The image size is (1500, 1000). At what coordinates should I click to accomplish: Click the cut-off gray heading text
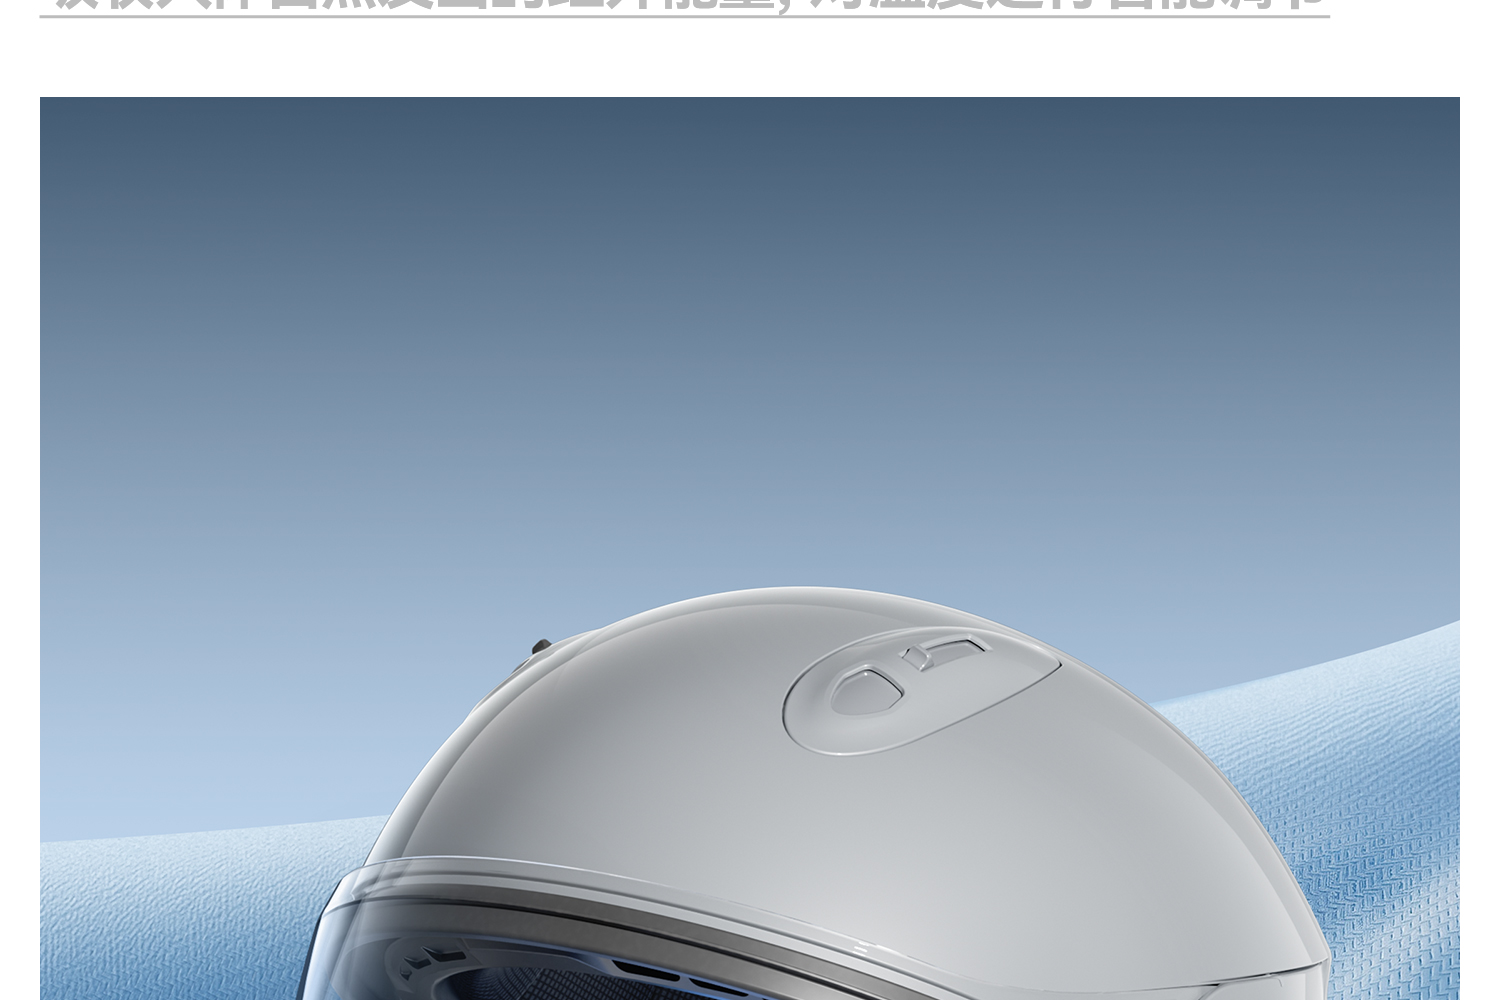(x=690, y=5)
